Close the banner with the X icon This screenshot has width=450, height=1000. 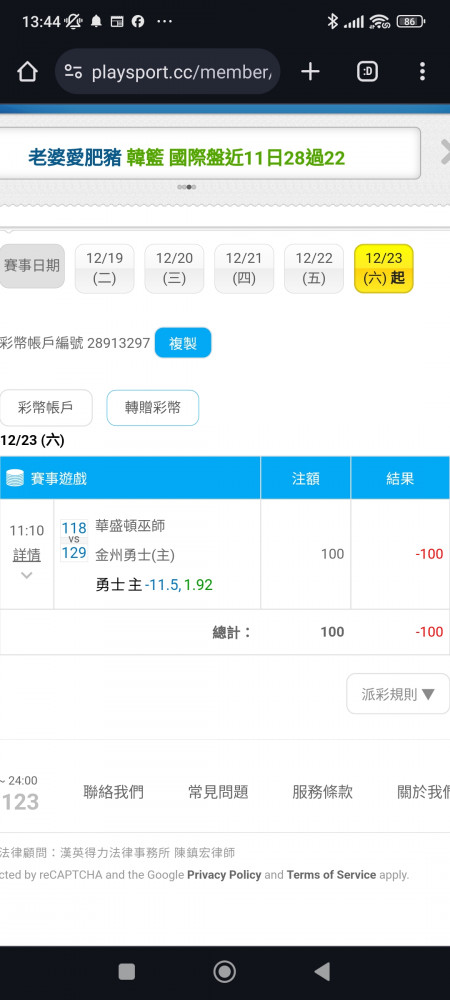click(444, 153)
